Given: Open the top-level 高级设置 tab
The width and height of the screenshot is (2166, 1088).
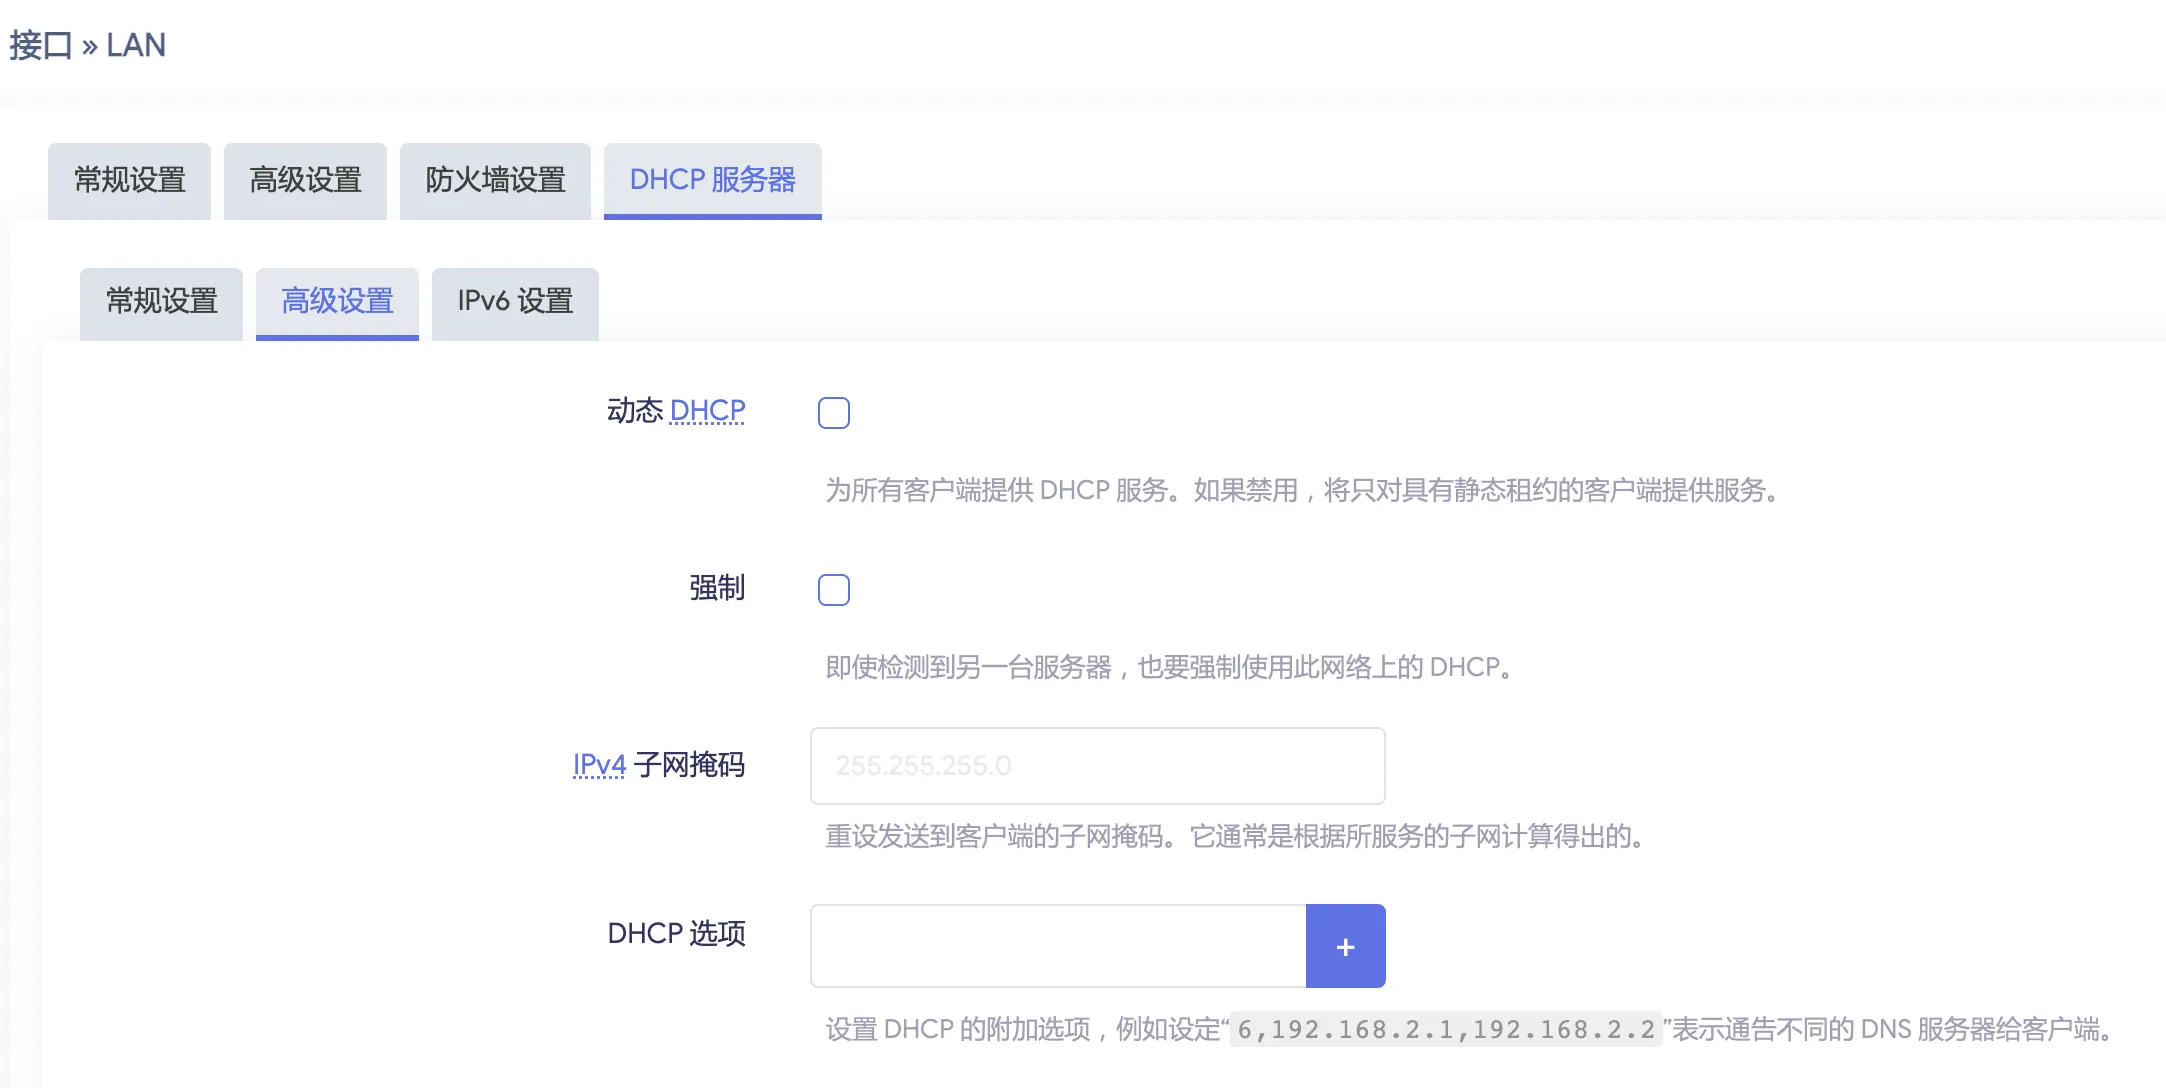Looking at the screenshot, I should [305, 180].
